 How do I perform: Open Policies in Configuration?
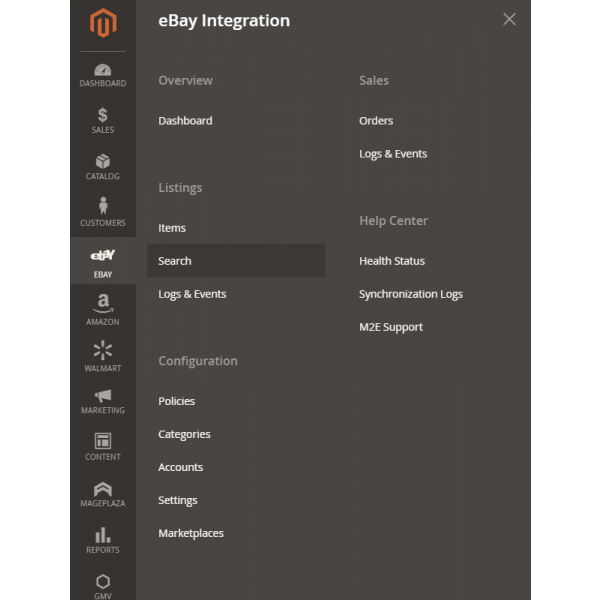177,401
